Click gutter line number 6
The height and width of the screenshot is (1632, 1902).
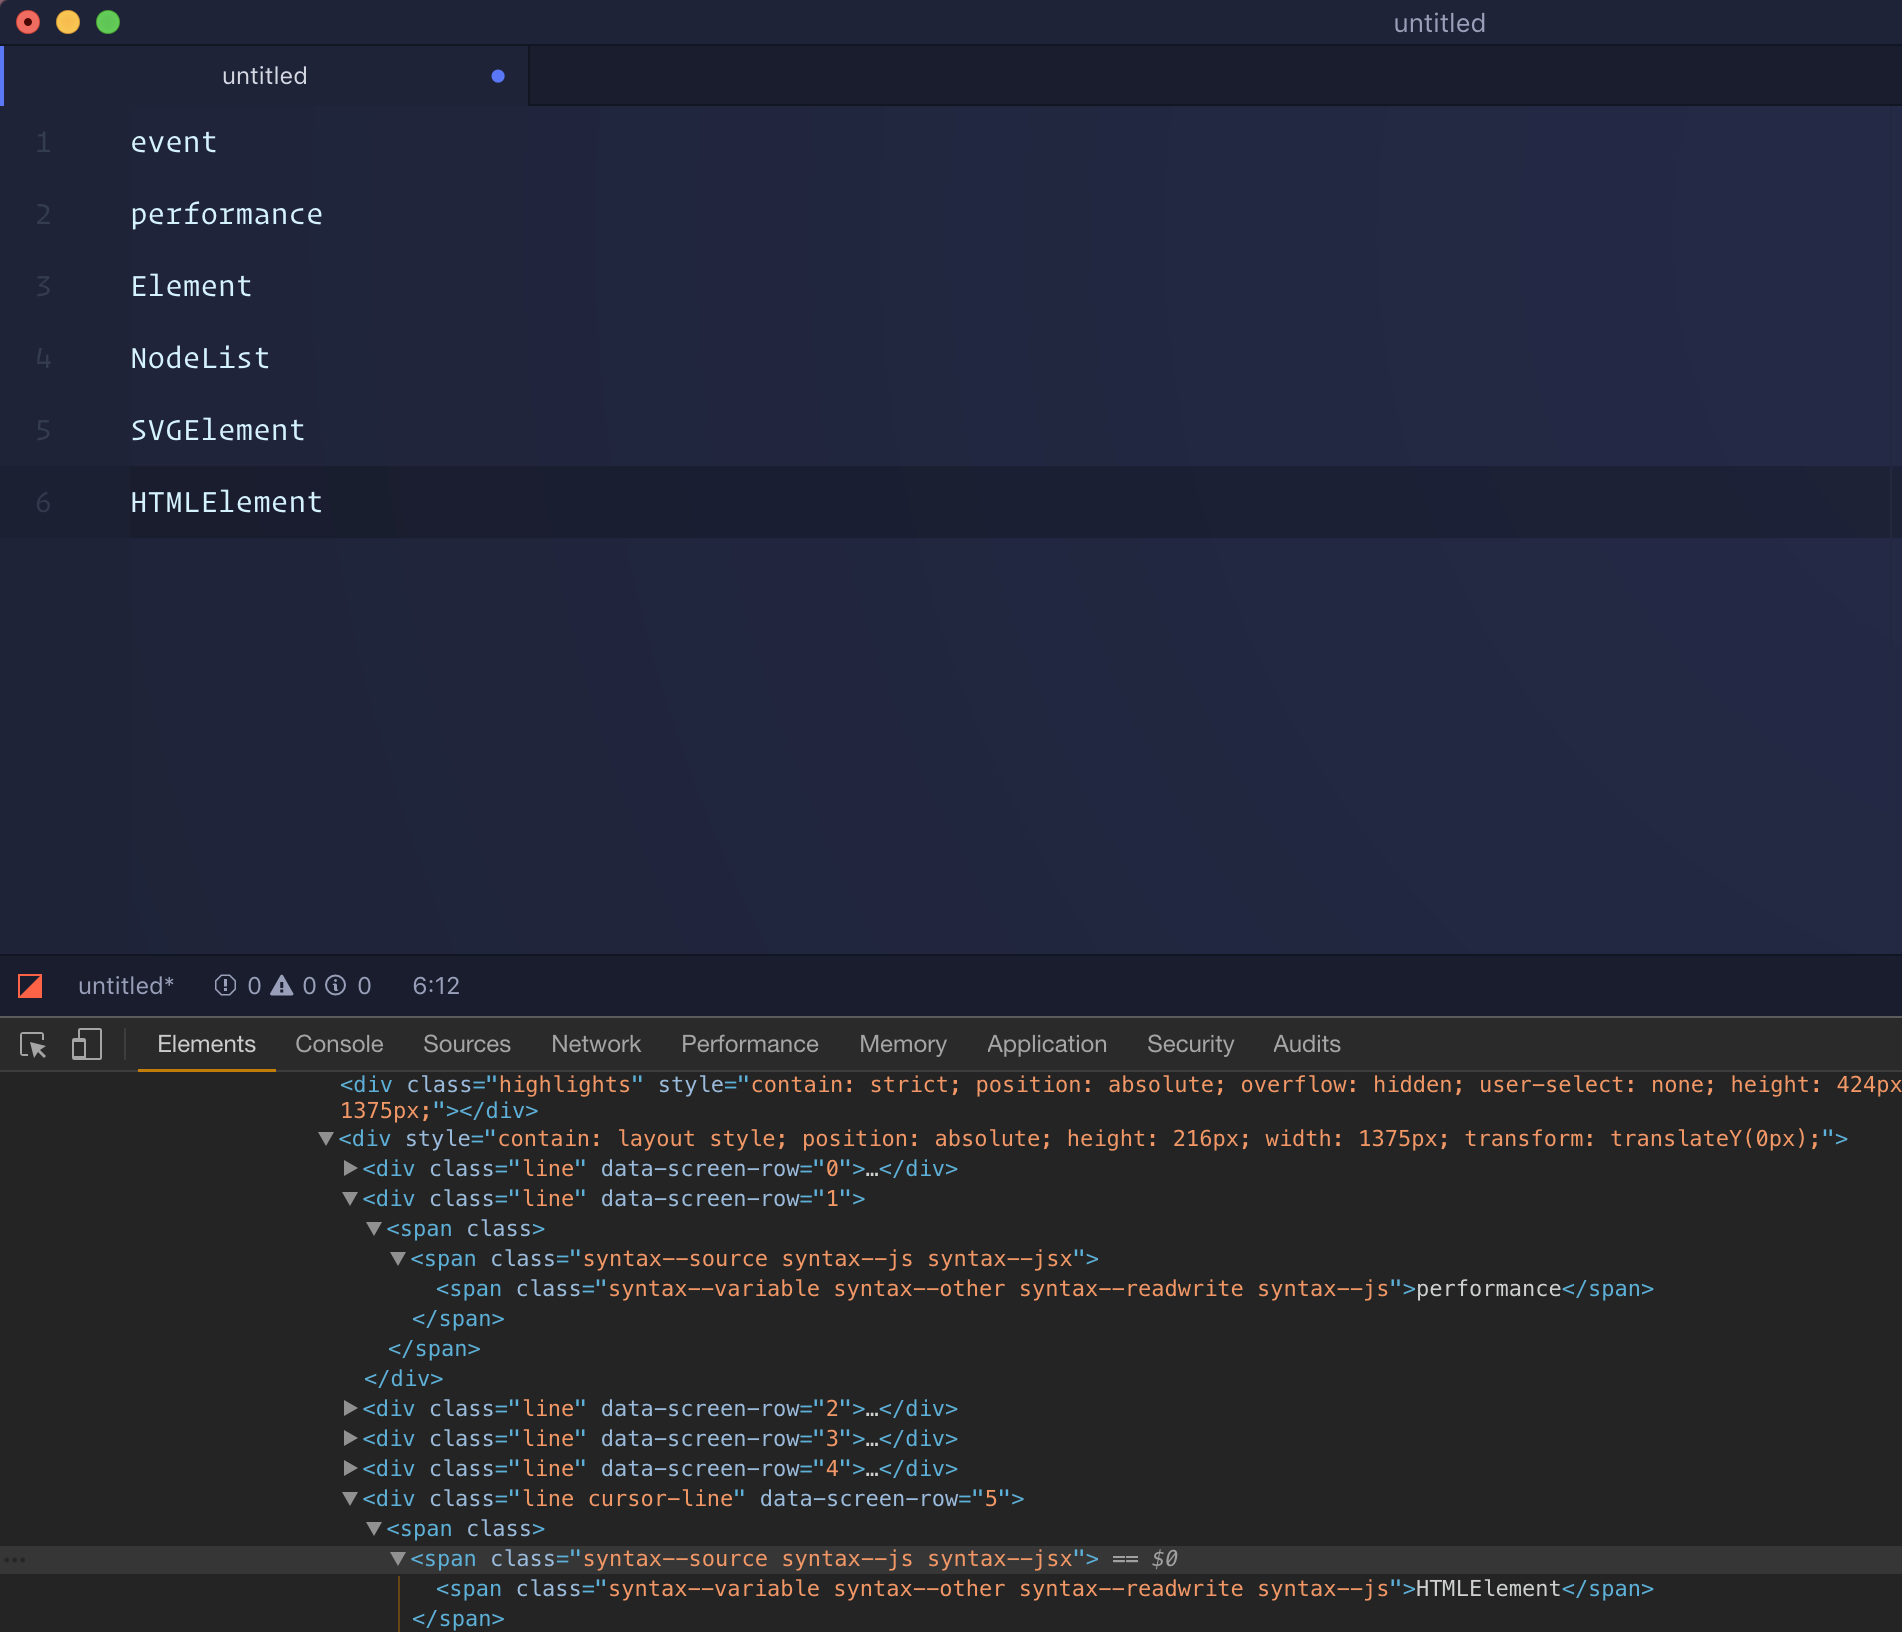[x=43, y=502]
